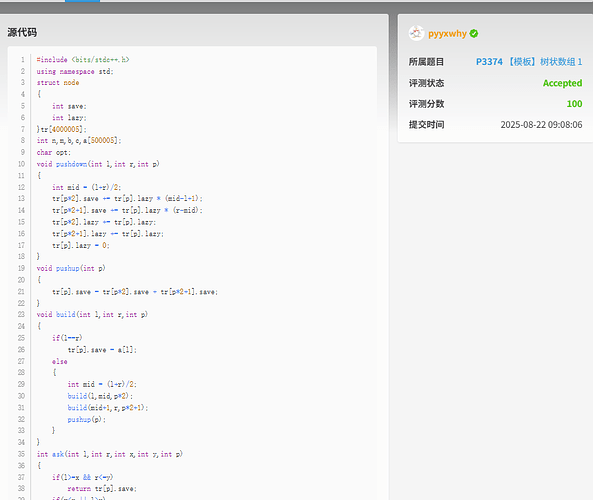Click the void pushup(int p) line
The height and width of the screenshot is (500, 593).
point(71,268)
